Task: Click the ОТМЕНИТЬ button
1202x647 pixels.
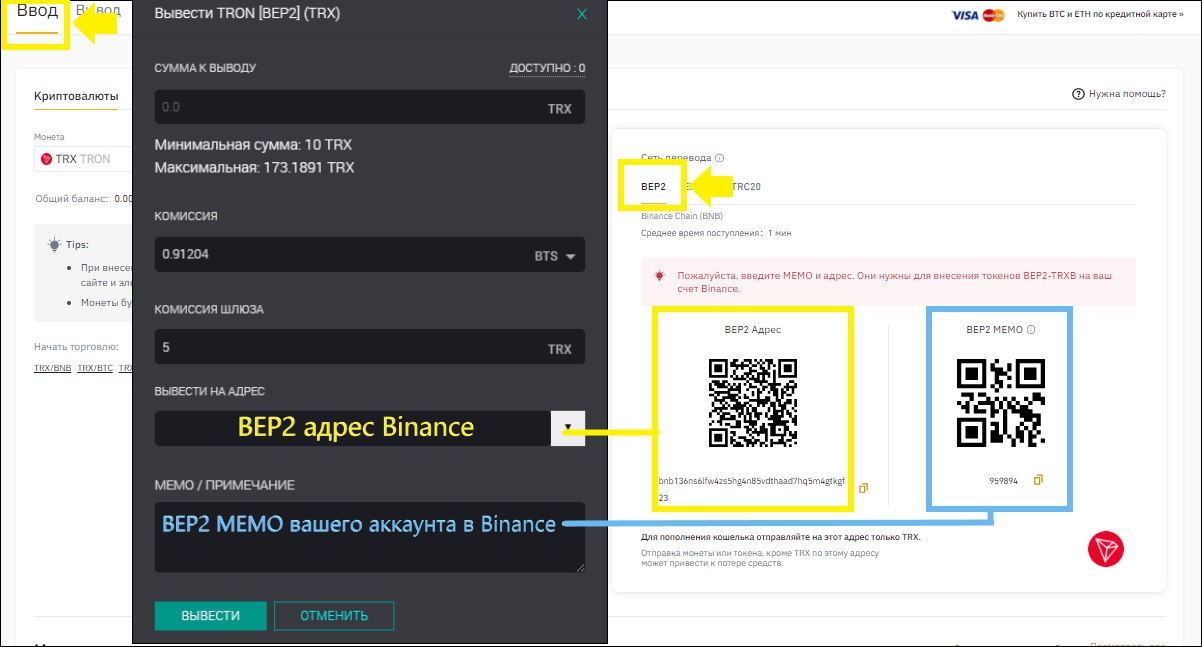Action: [x=334, y=616]
